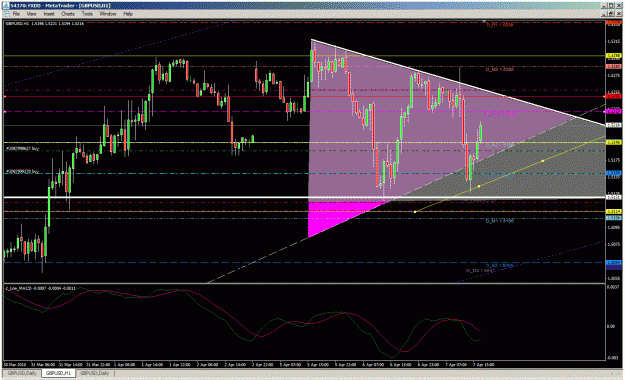
Task: Click the 0.0037 MACD scale value
Action: [613, 287]
